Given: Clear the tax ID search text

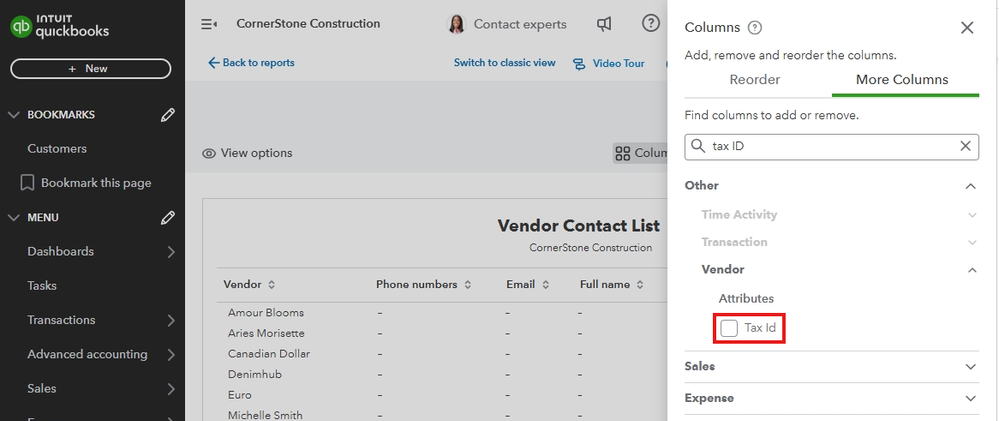Looking at the screenshot, I should click(965, 146).
